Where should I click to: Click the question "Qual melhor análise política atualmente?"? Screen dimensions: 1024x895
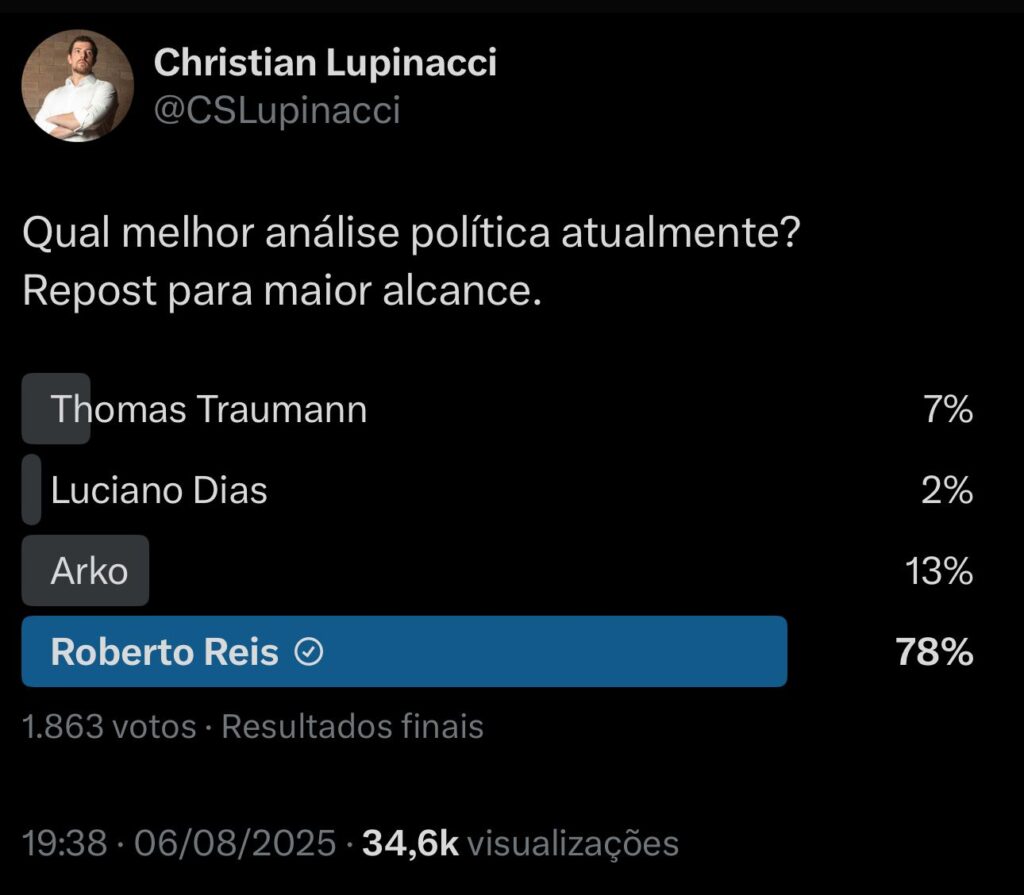coord(410,235)
